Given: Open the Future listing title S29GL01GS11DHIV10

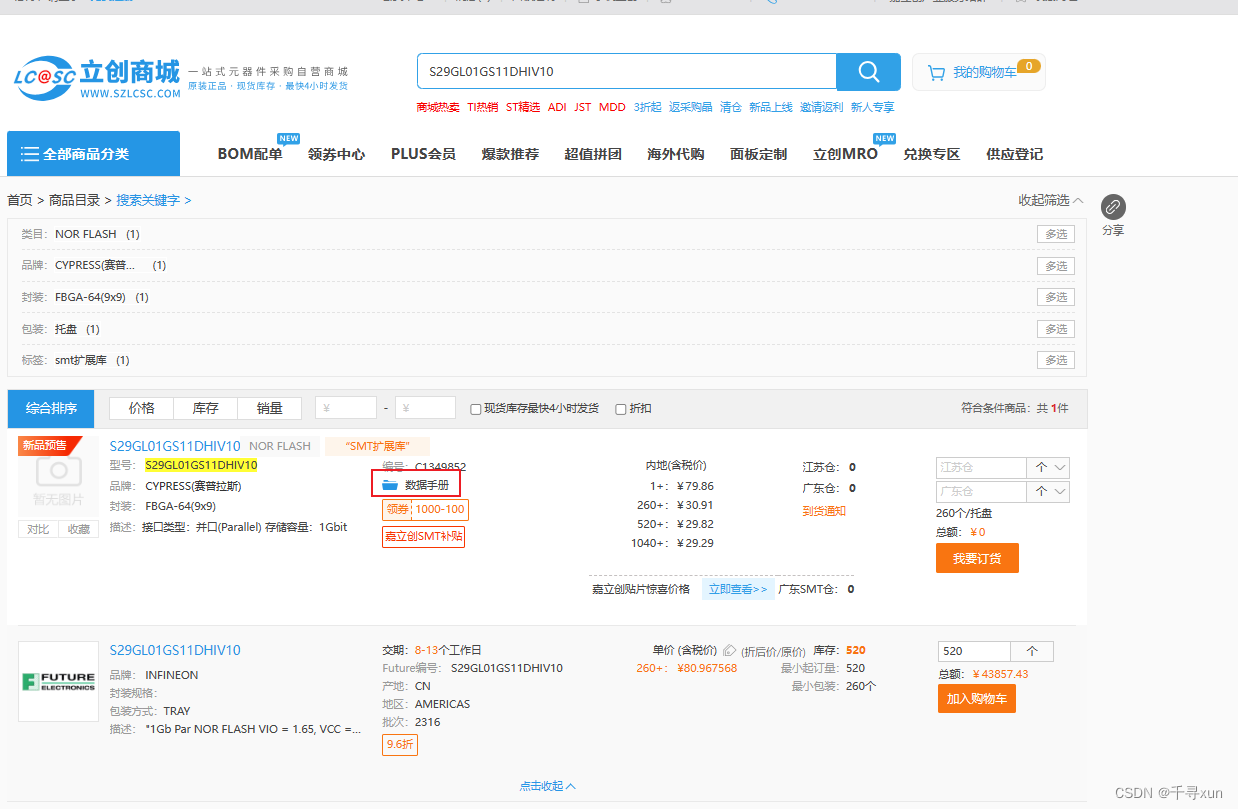Looking at the screenshot, I should (x=175, y=650).
